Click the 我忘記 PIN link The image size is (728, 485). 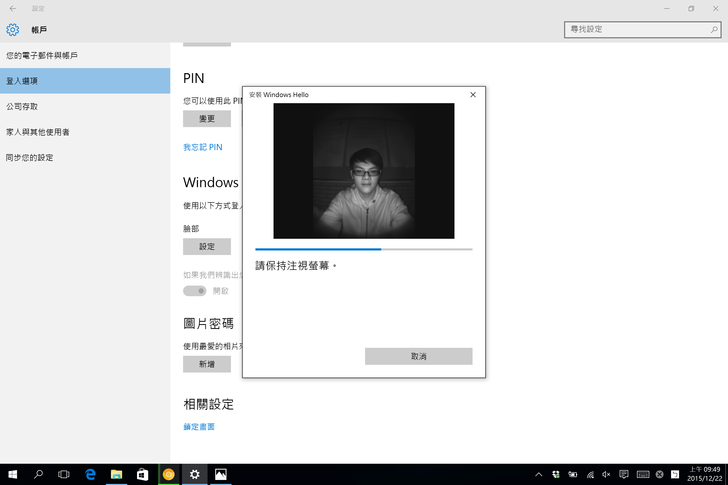pyautogui.click(x=202, y=147)
